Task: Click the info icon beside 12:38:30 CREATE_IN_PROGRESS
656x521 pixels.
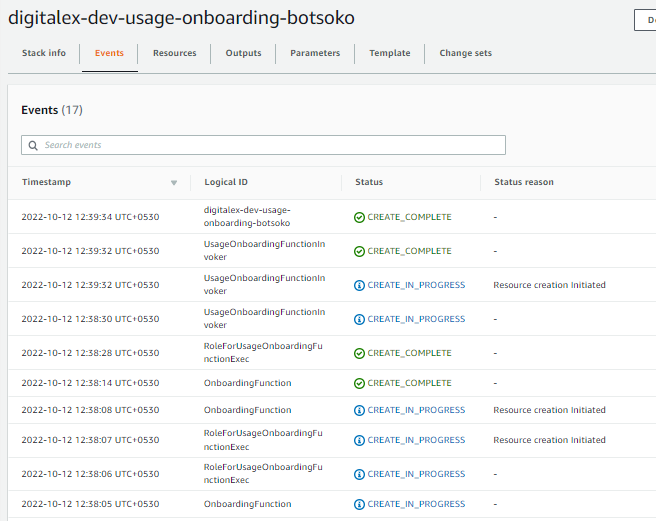Action: click(359, 319)
